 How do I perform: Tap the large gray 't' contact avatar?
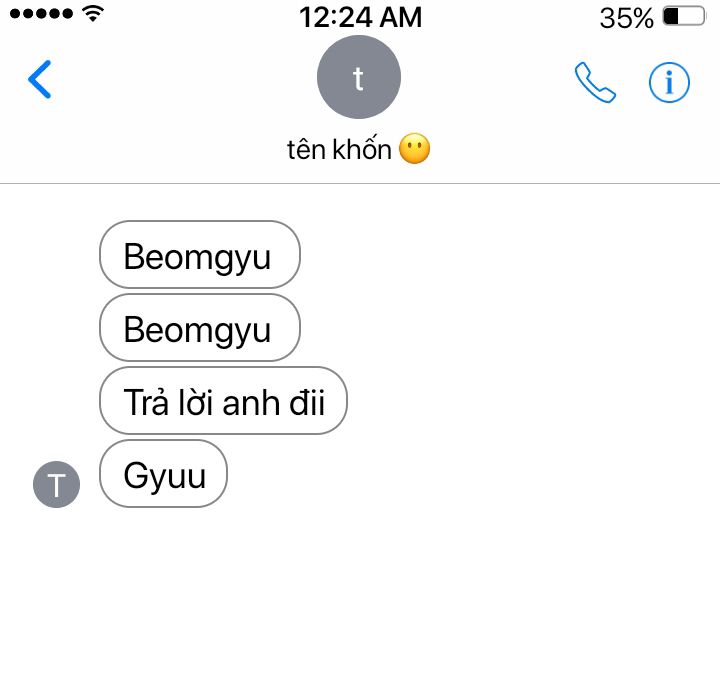(359, 77)
